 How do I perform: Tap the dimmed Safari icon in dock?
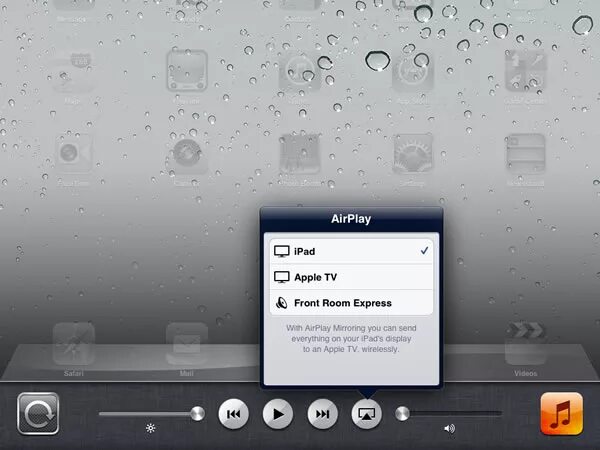(73, 344)
